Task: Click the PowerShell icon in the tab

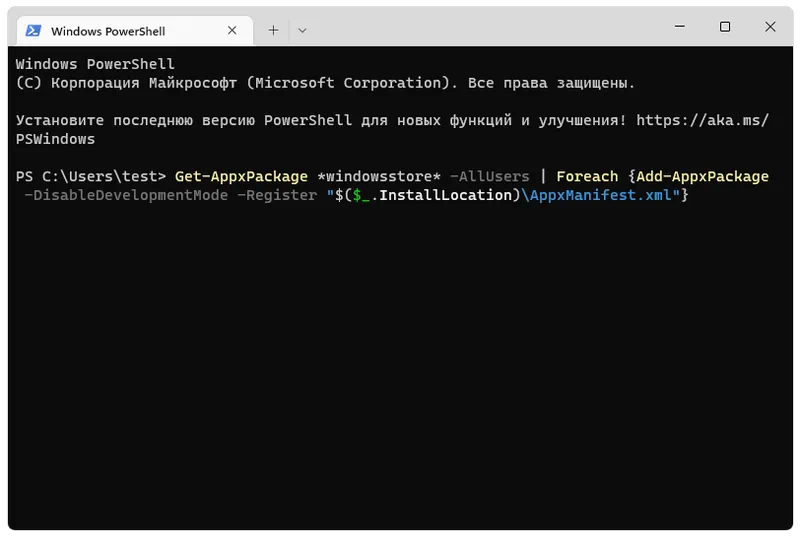Action: click(x=34, y=31)
